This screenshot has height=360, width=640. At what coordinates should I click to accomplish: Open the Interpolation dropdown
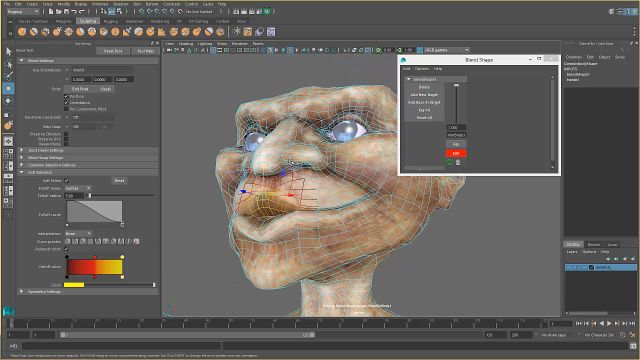pyautogui.click(x=78, y=233)
